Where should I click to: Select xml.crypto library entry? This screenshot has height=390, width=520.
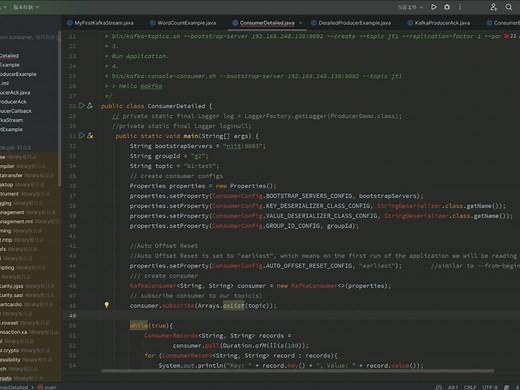pos(25,350)
